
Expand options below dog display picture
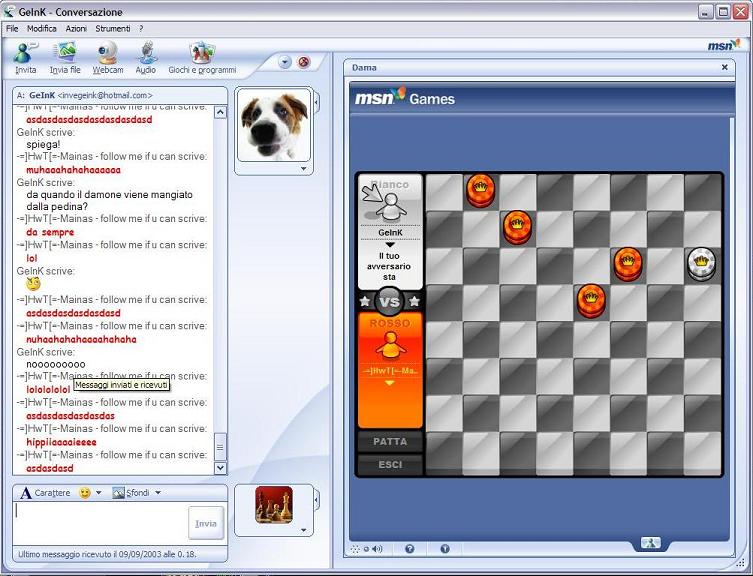click(304, 169)
